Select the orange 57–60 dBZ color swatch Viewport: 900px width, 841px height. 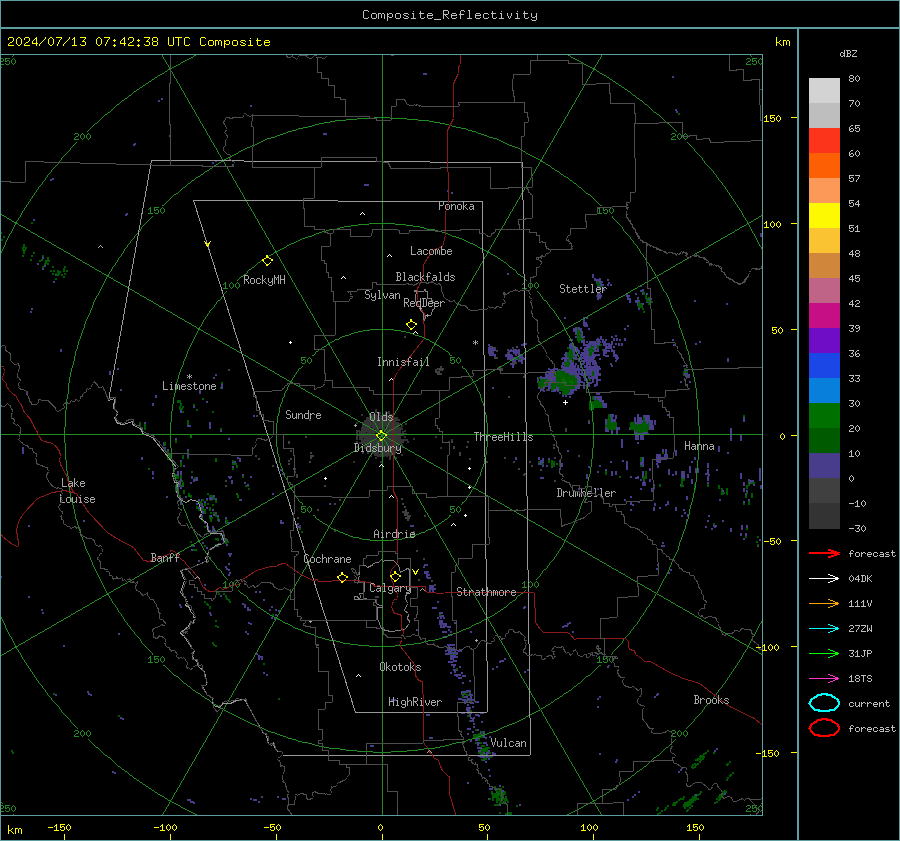(824, 166)
